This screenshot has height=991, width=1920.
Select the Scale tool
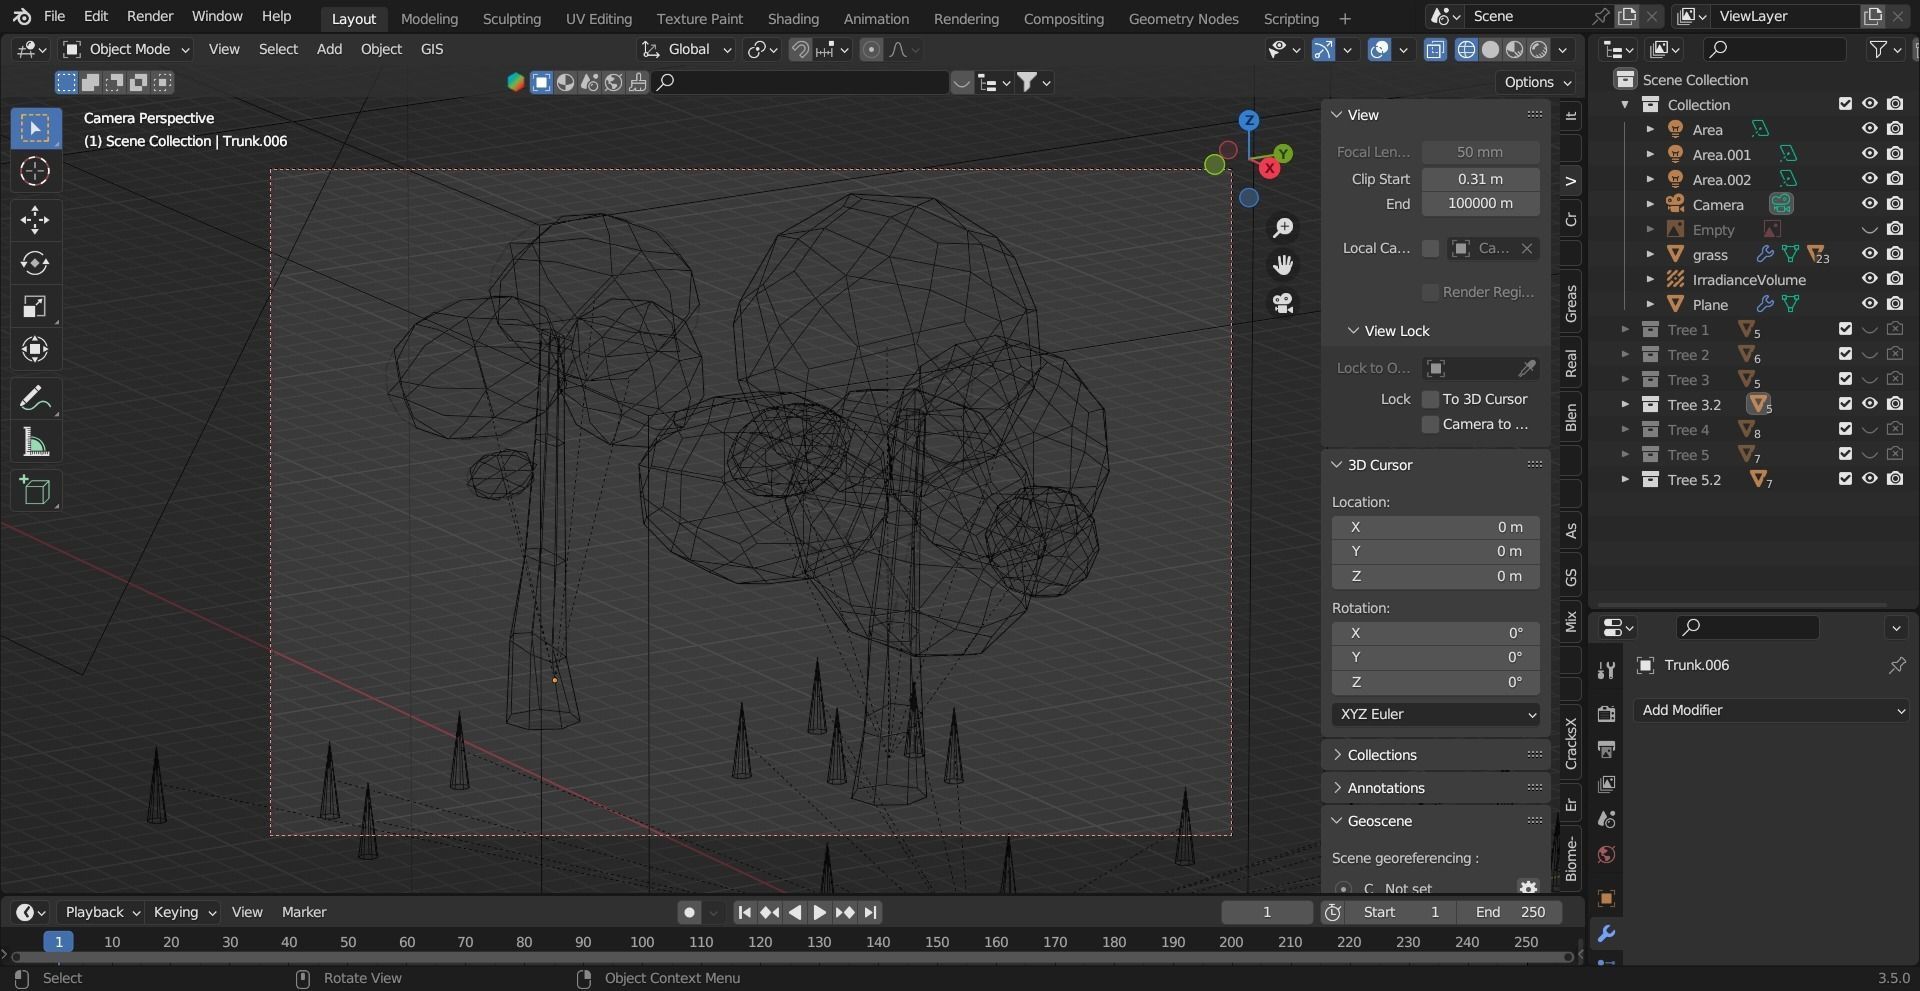pos(35,306)
